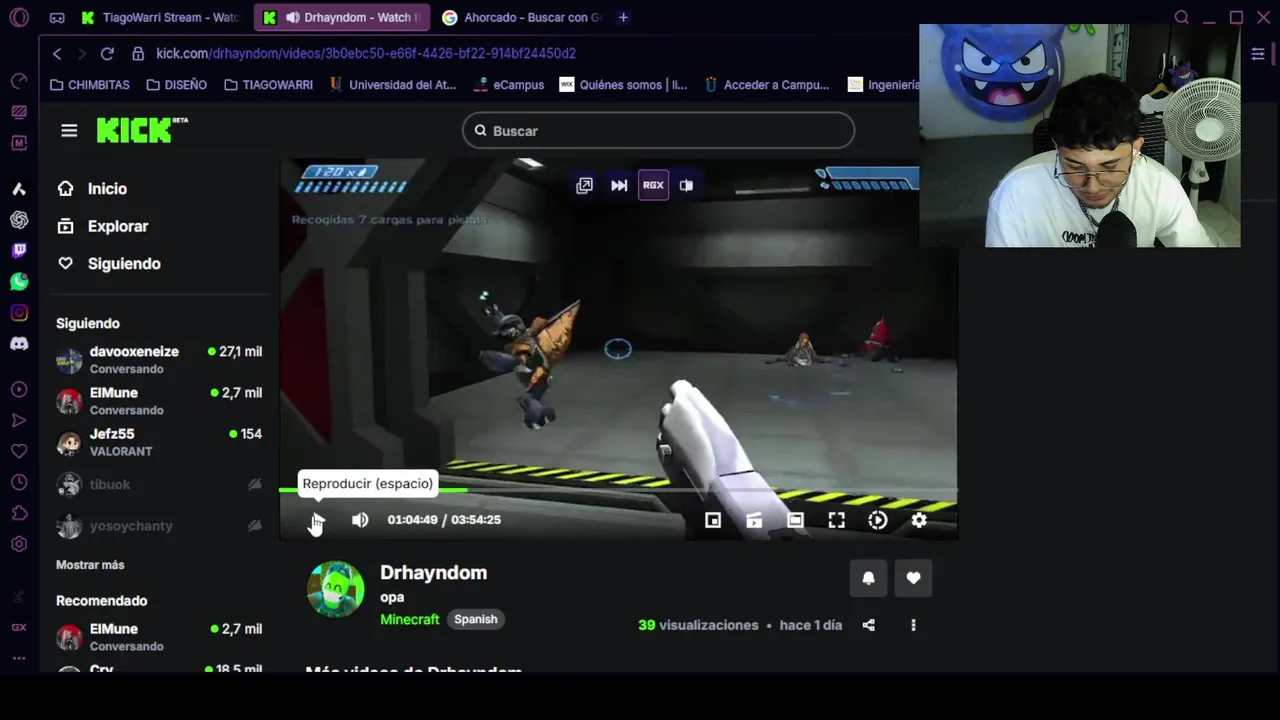Open offline channel tibuok
The height and width of the screenshot is (720, 1280).
point(160,485)
